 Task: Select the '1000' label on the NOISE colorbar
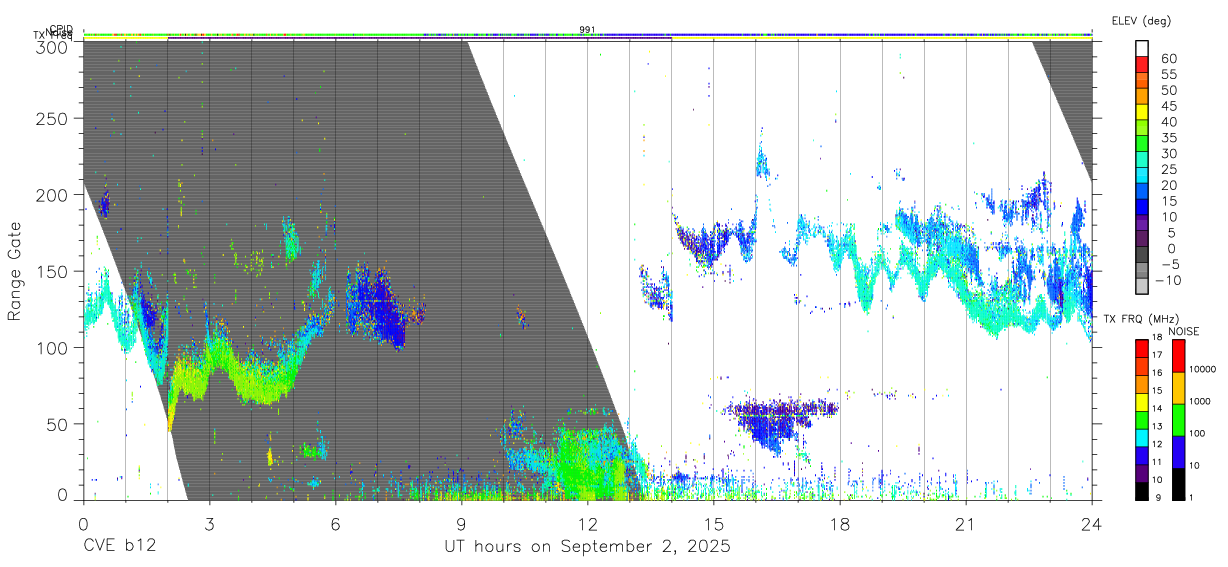(1200, 401)
